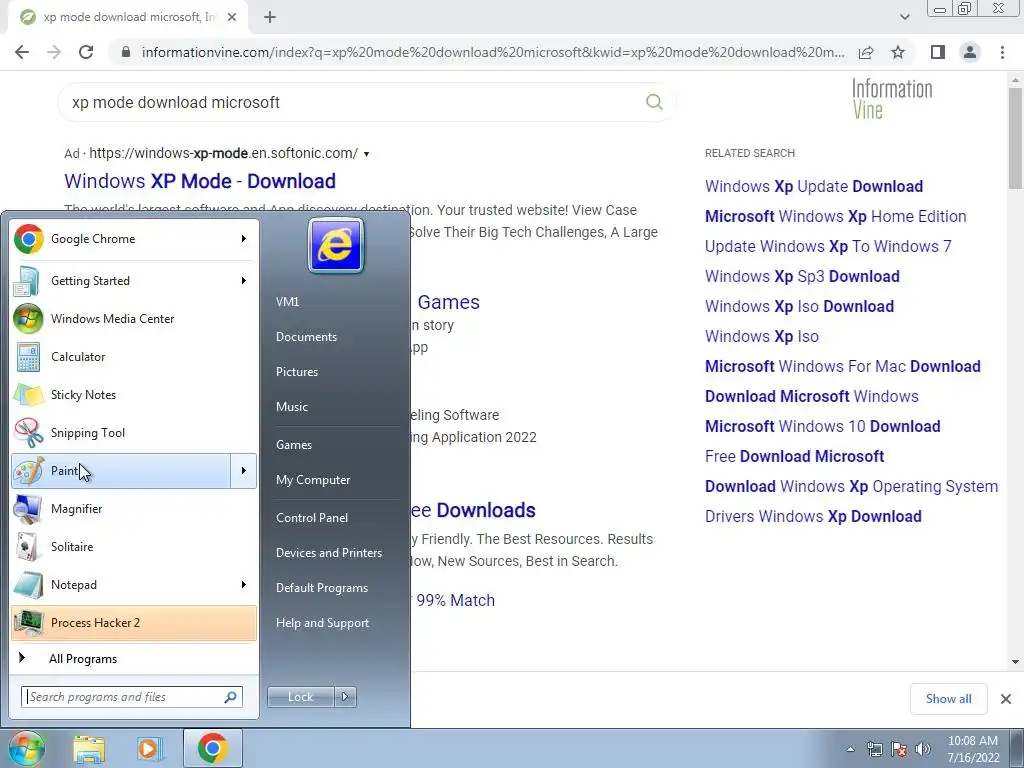
Task: Open Action Center flag tray icon
Action: click(899, 749)
